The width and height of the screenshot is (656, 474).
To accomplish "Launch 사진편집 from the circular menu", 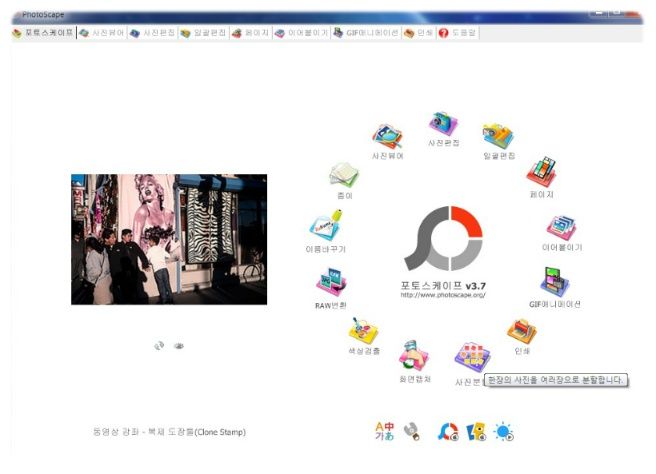I will point(443,124).
